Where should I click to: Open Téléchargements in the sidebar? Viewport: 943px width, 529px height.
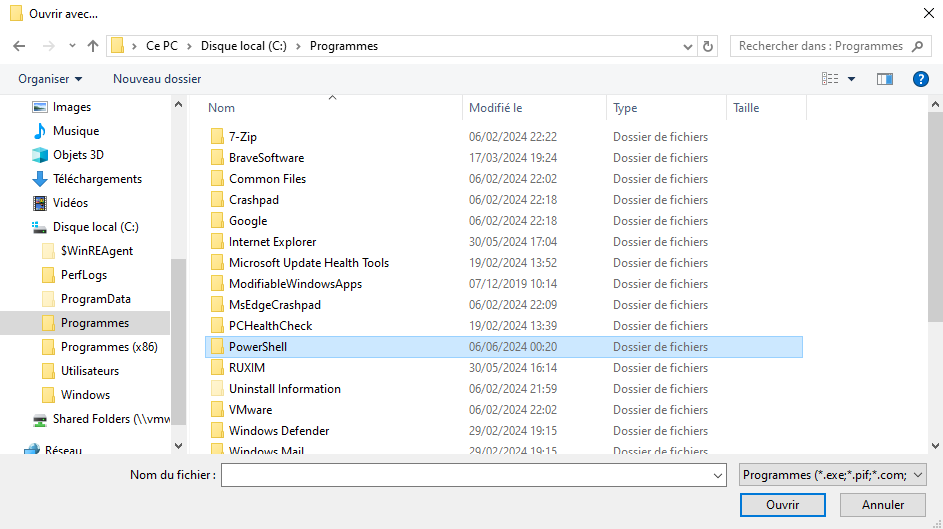97,179
